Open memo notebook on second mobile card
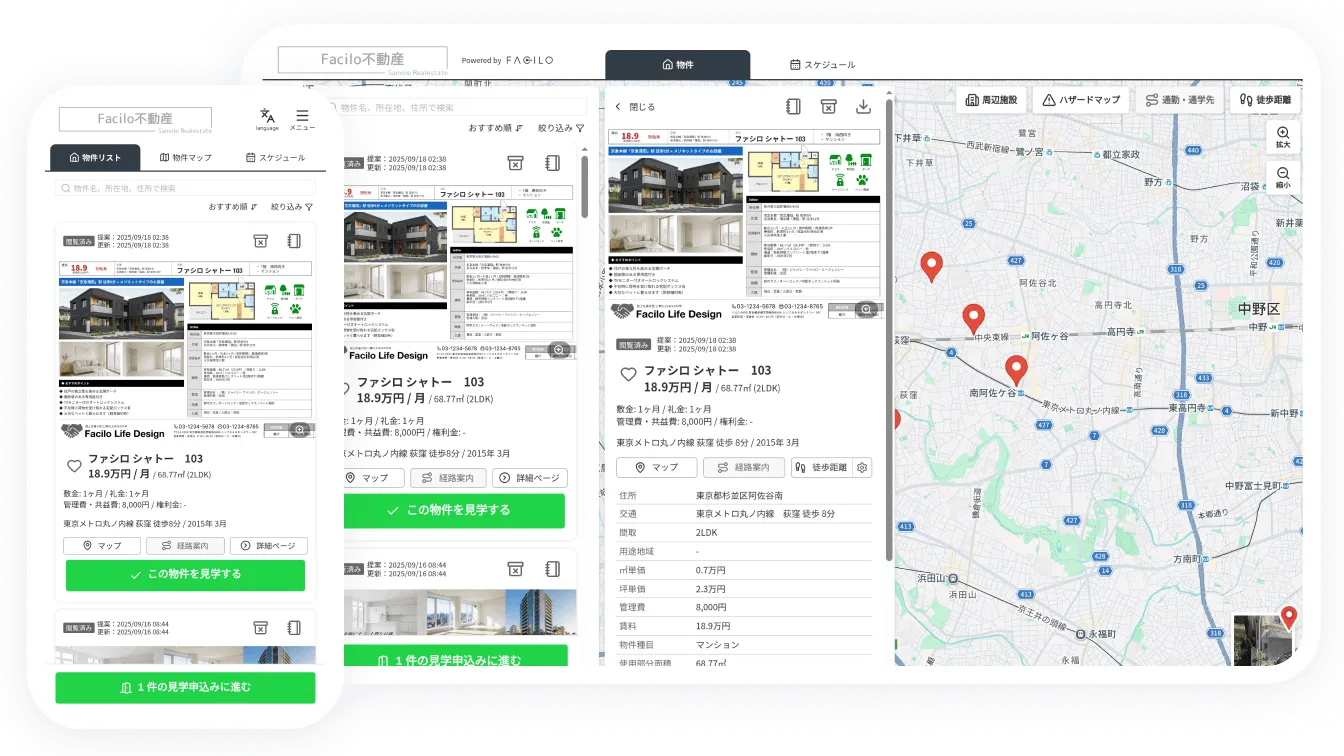The width and height of the screenshot is (1344, 756). tap(294, 627)
